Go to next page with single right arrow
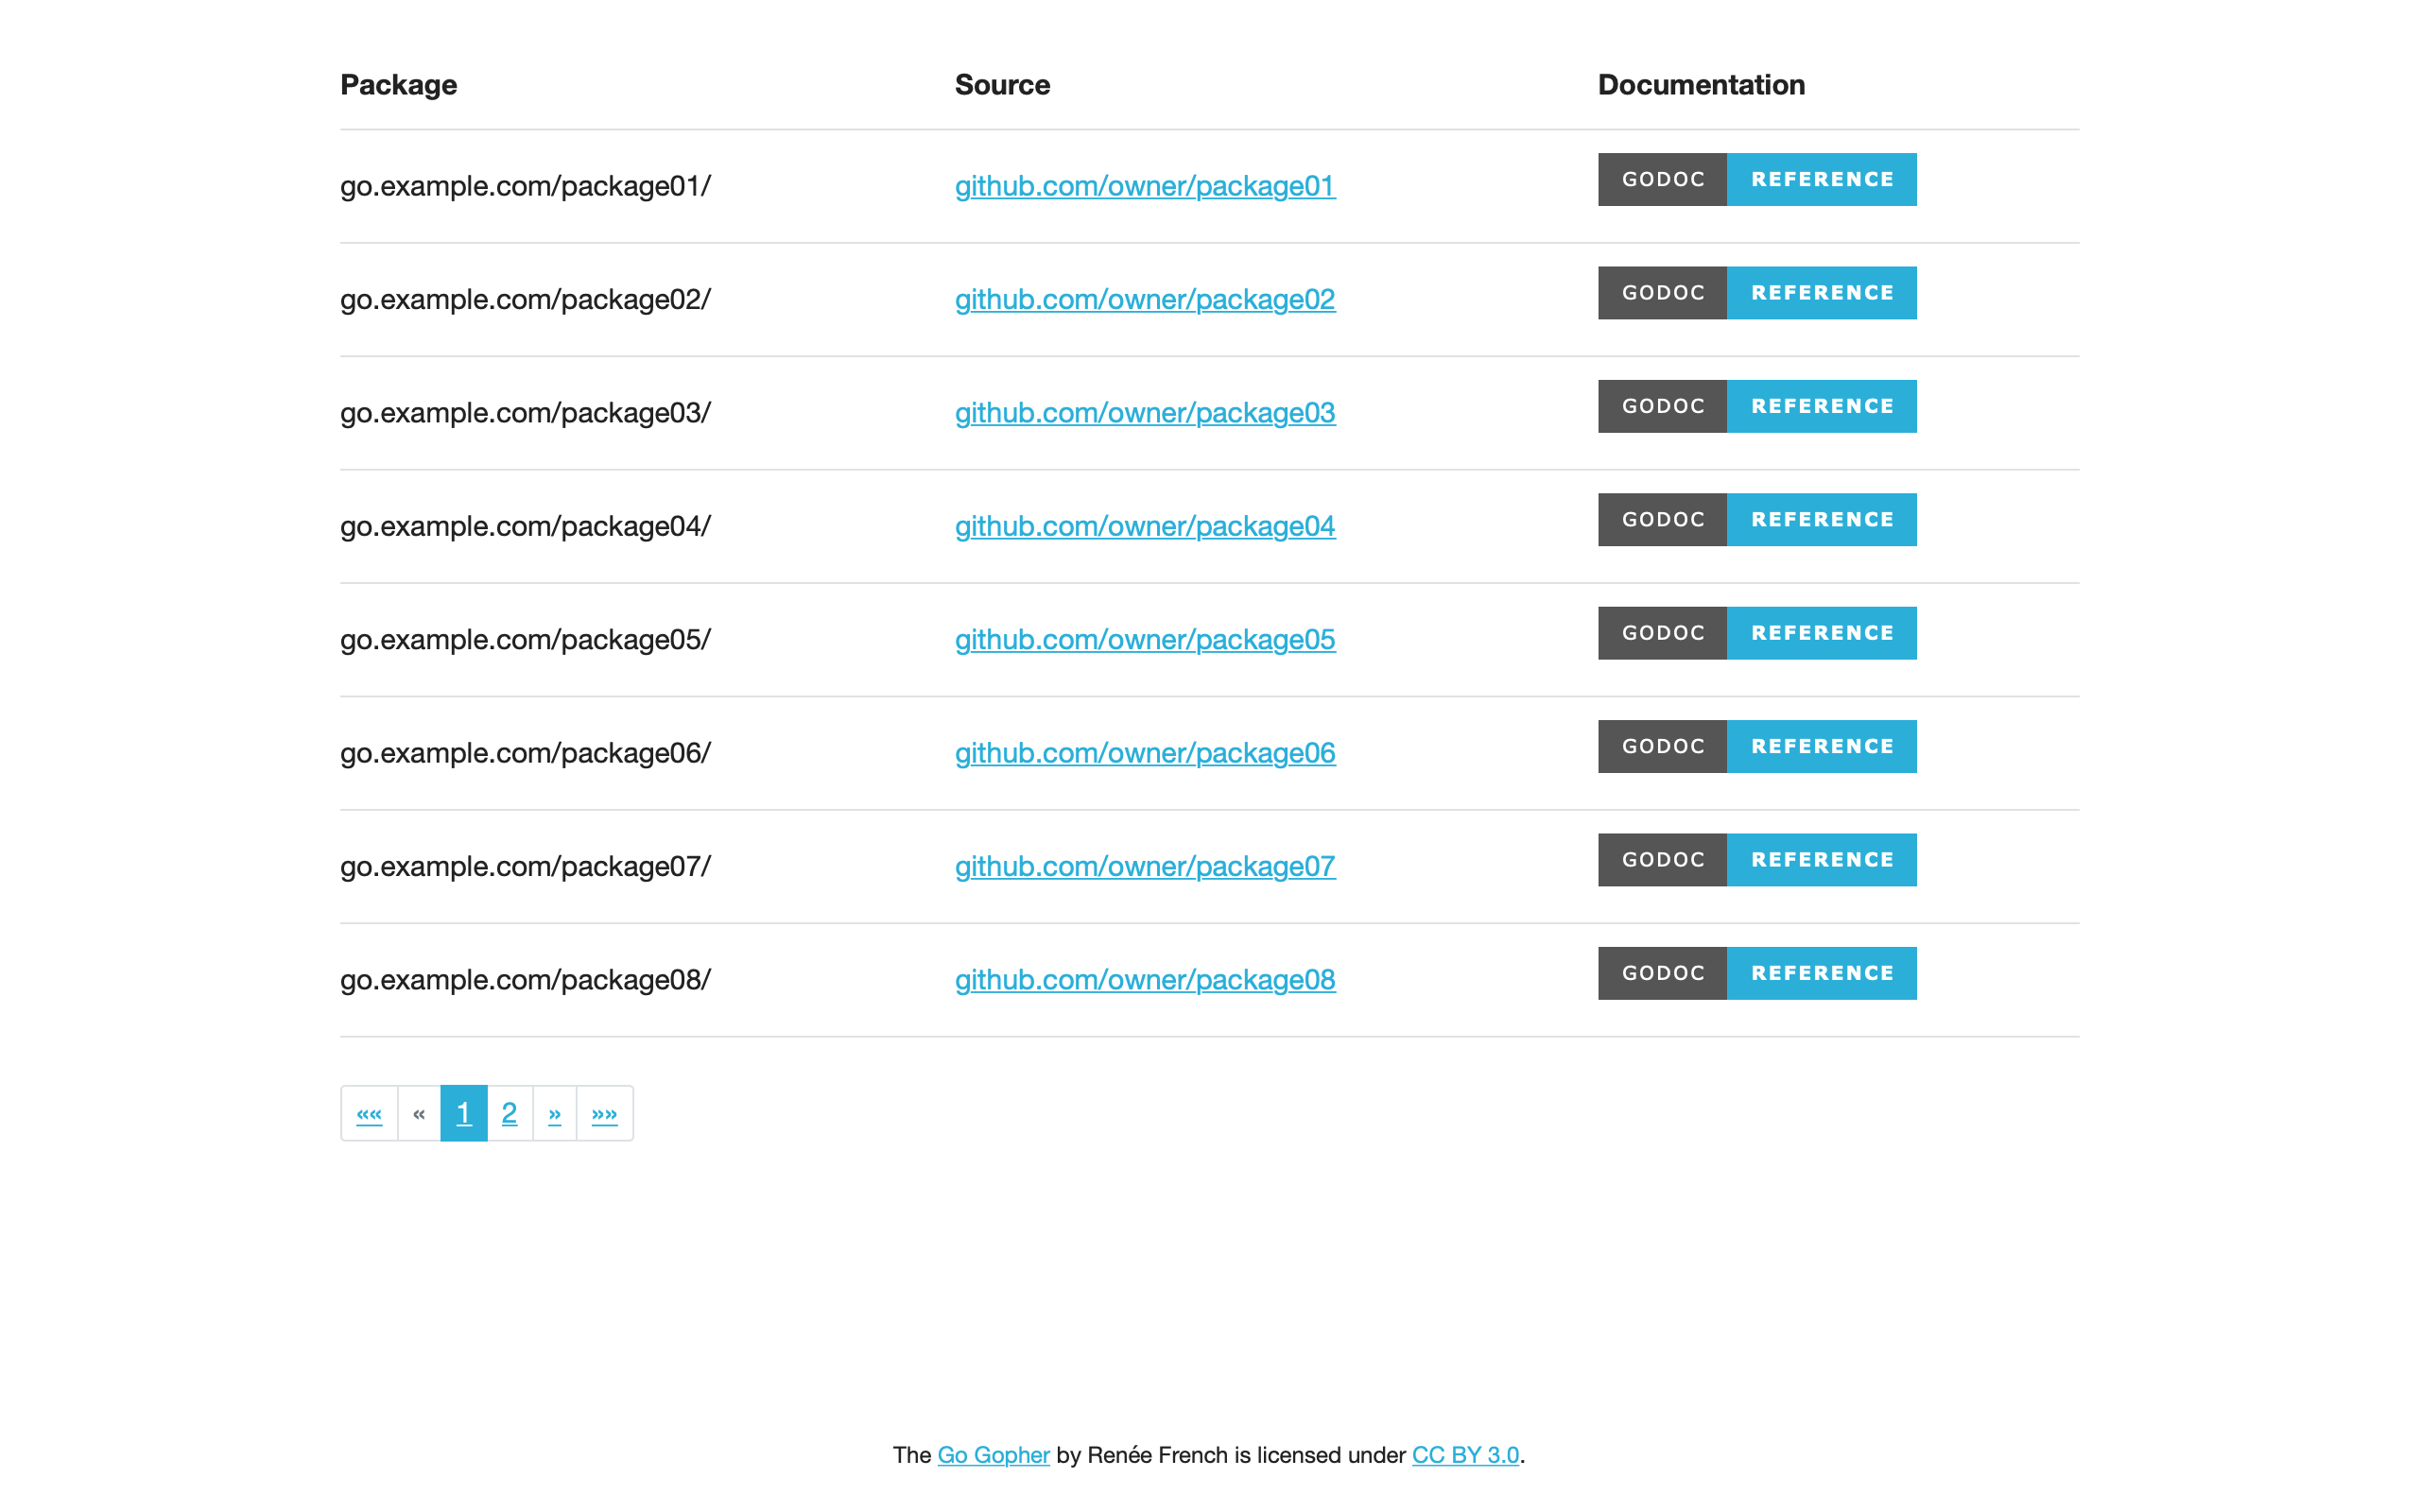The height and width of the screenshot is (1512, 2420). point(554,1113)
